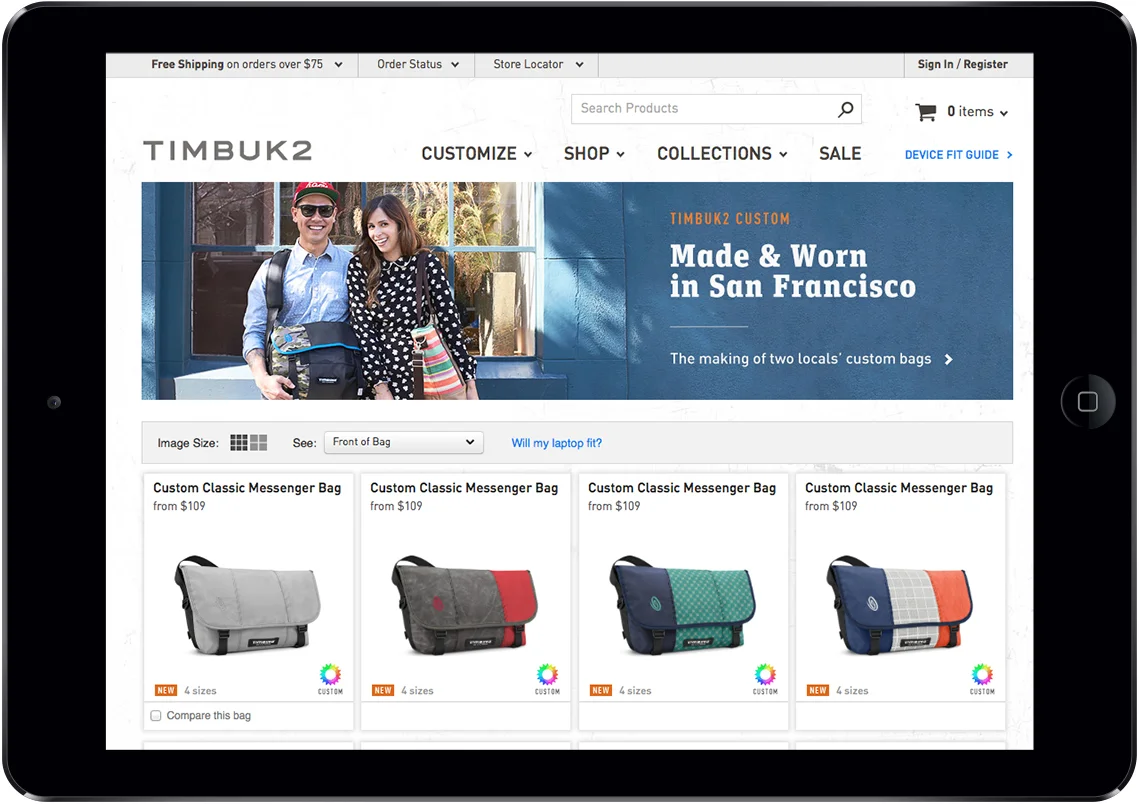
Task: Click custom color wheel on gray-red messenger bag
Action: pos(547,675)
